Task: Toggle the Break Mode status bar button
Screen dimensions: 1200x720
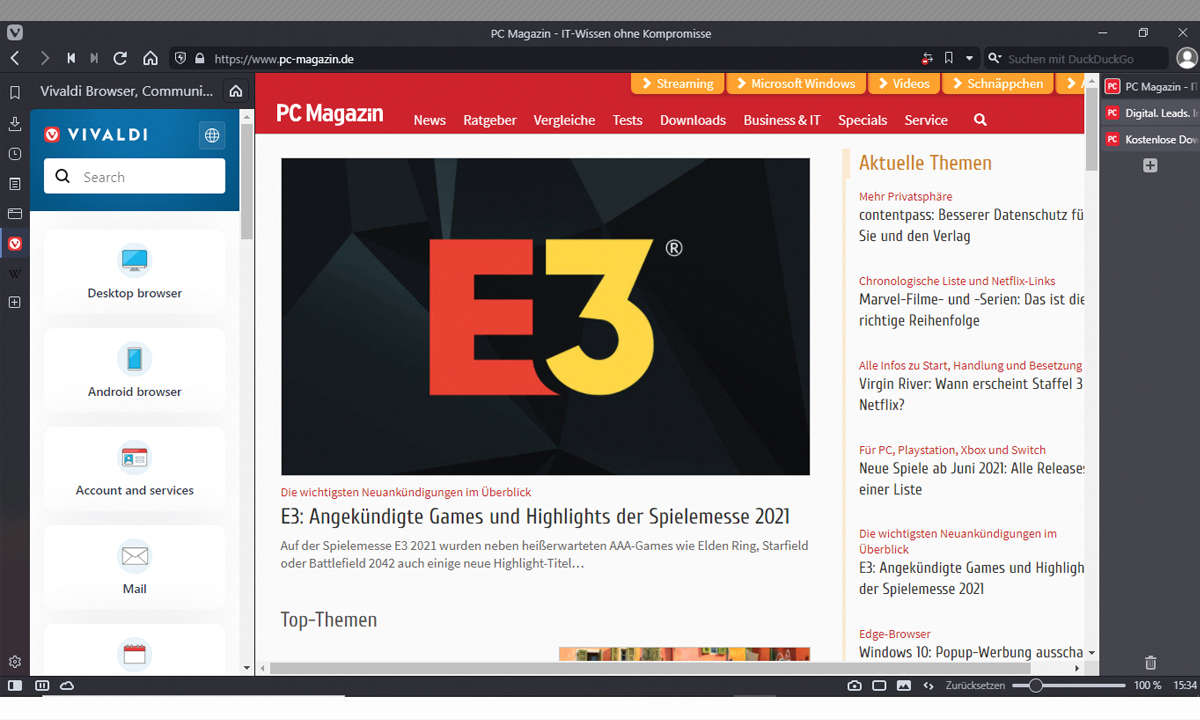Action: tap(42, 686)
